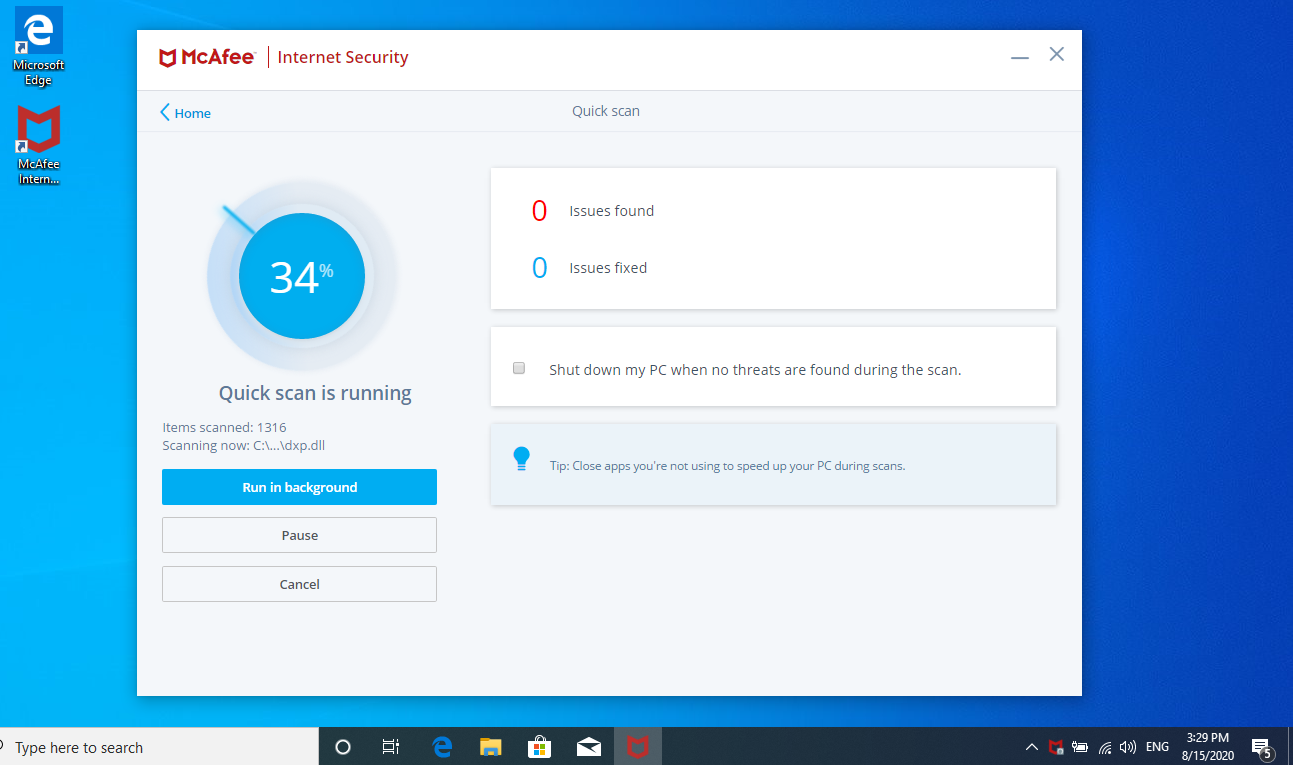Click the Issues fixed count

click(x=539, y=268)
